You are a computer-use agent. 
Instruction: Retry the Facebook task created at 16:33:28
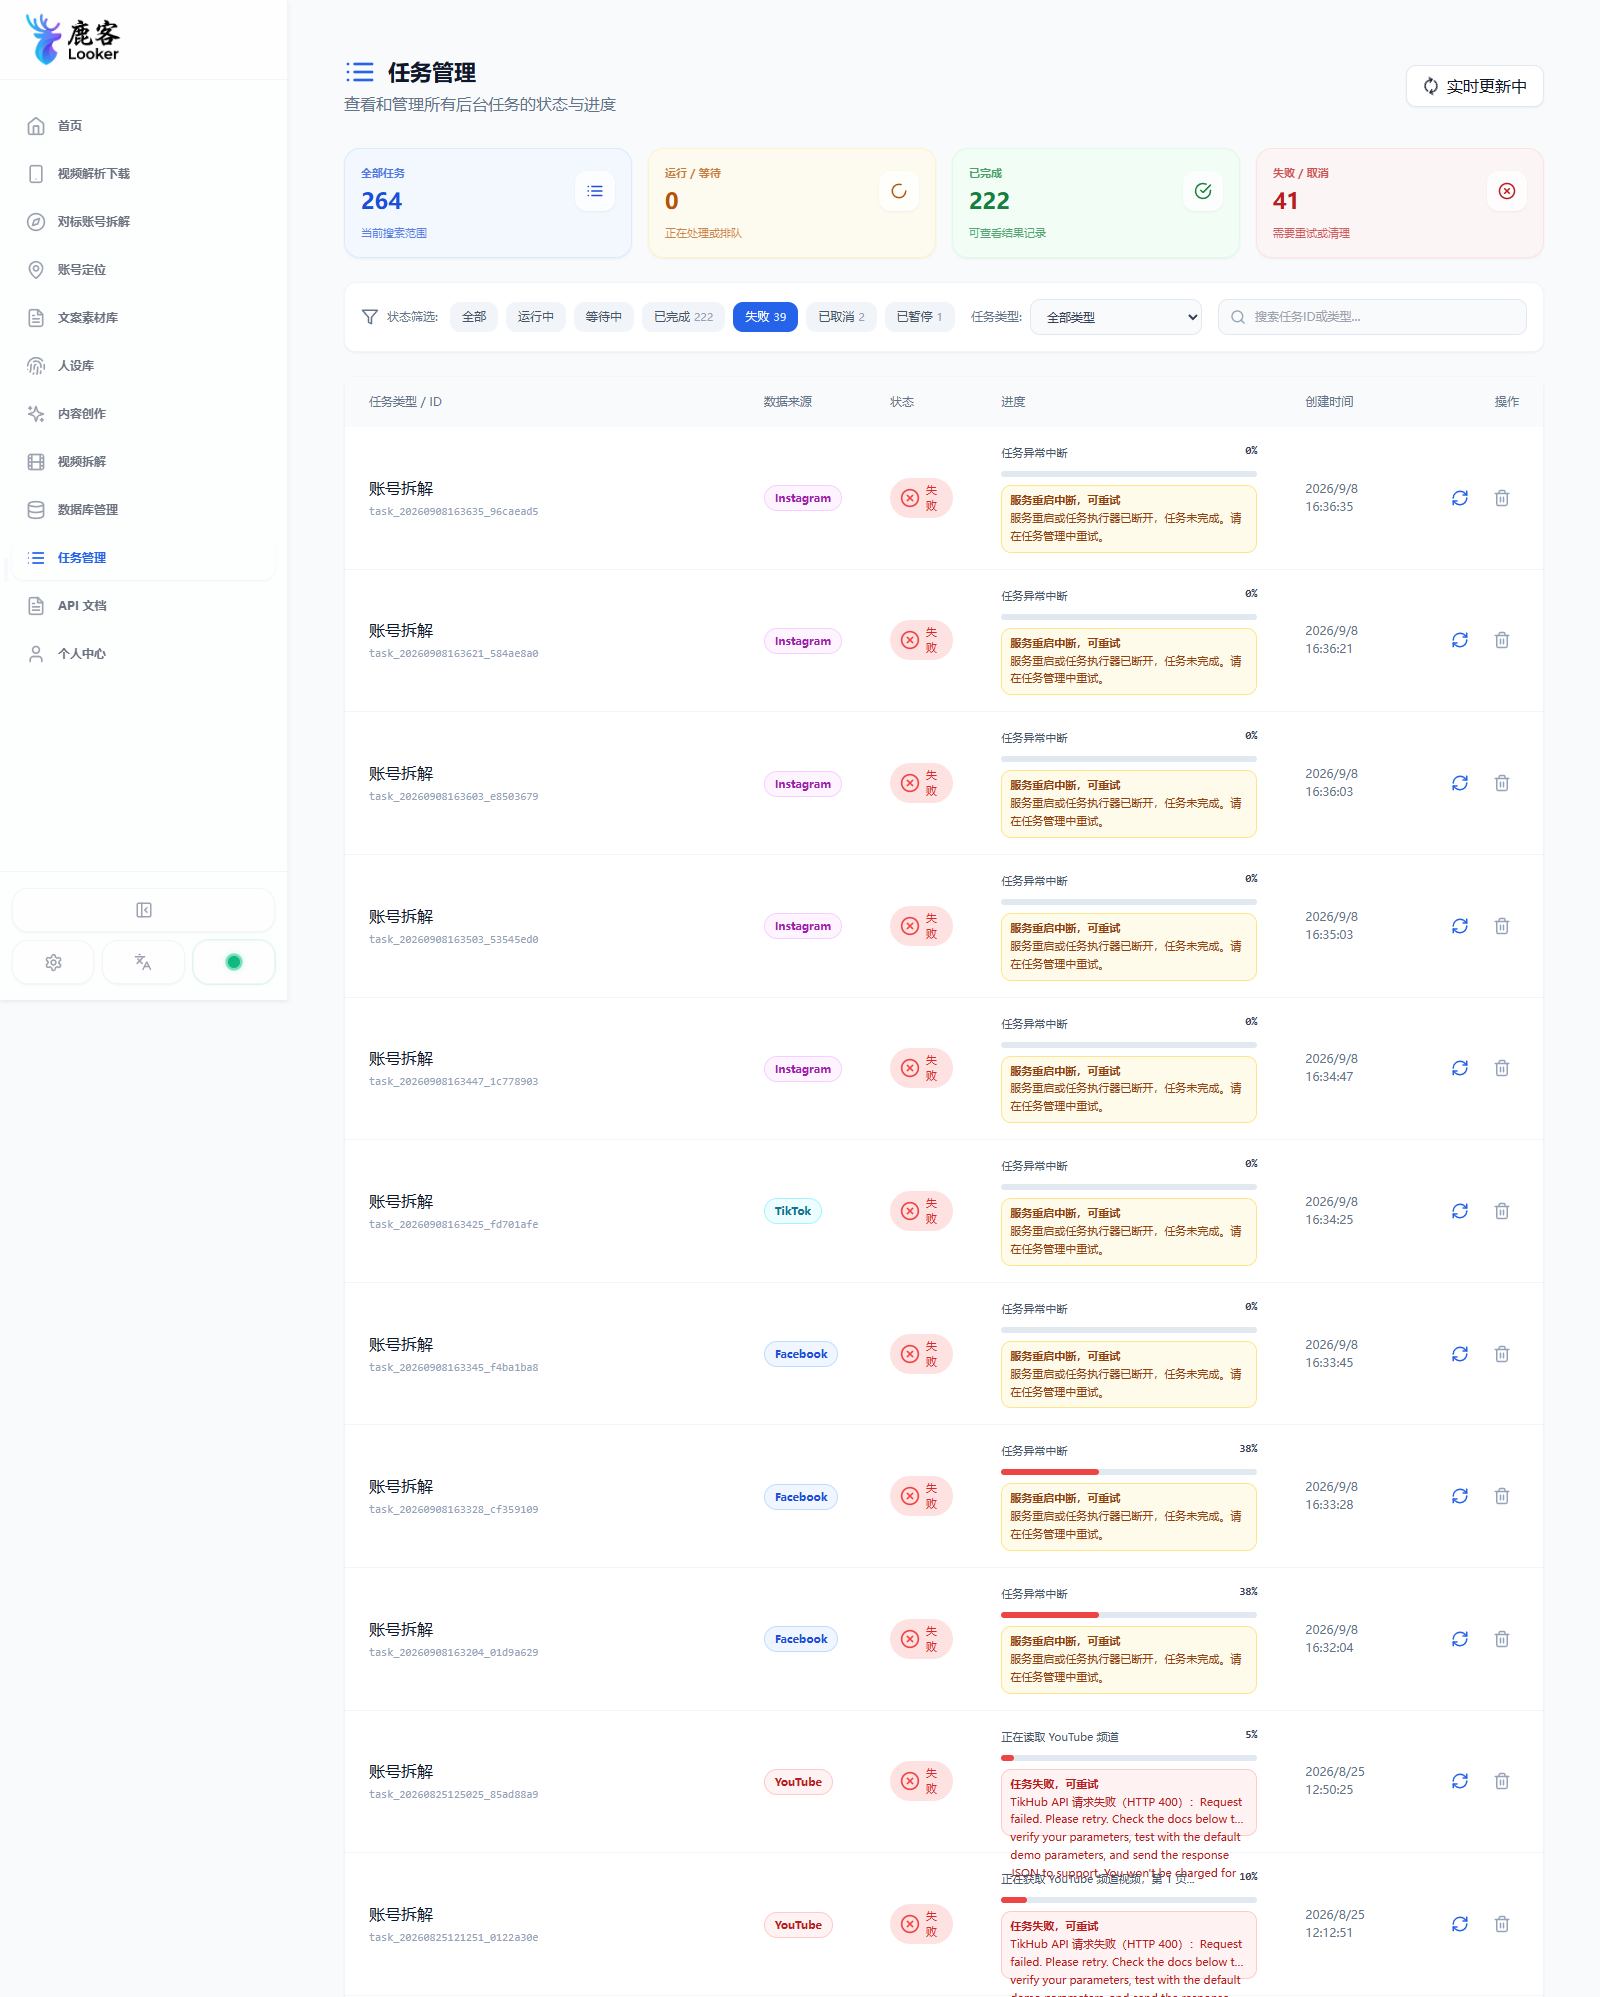point(1460,1496)
